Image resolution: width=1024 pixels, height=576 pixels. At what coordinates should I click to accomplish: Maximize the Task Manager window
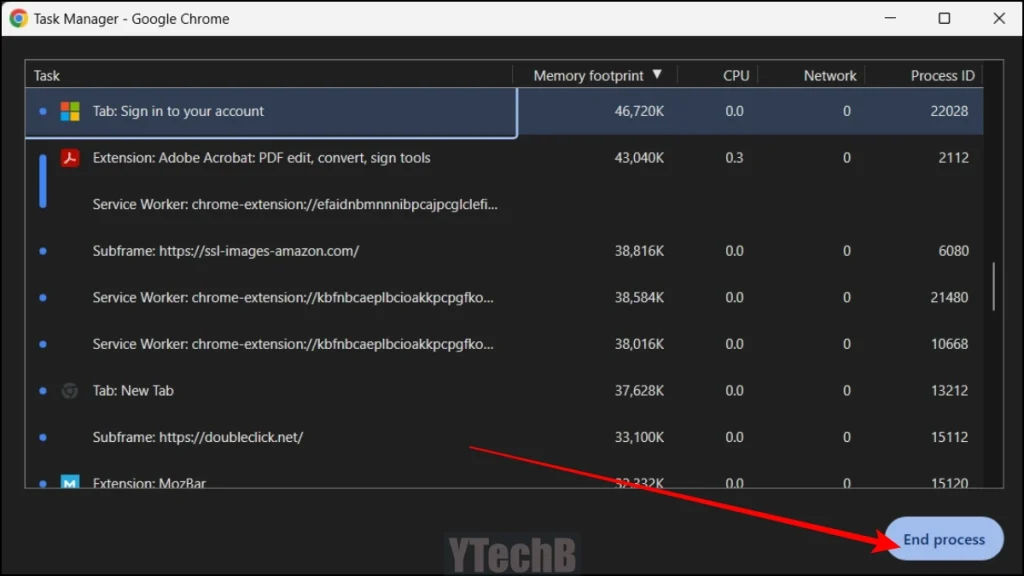point(944,18)
